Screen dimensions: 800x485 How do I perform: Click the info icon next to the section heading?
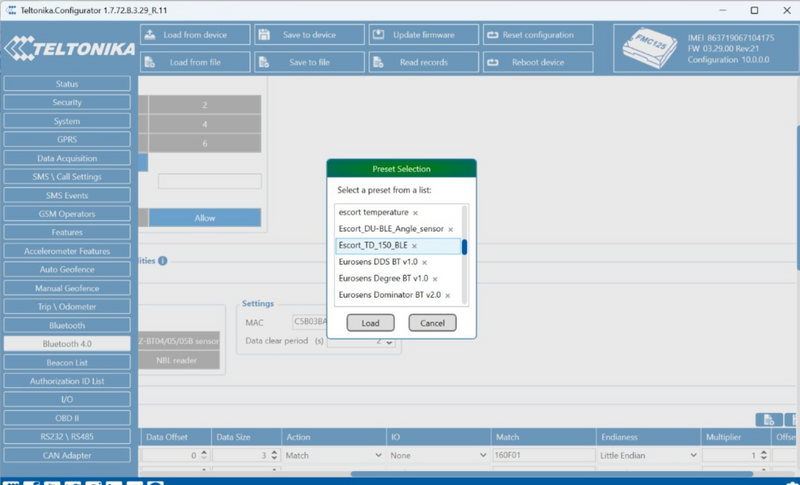click(163, 261)
